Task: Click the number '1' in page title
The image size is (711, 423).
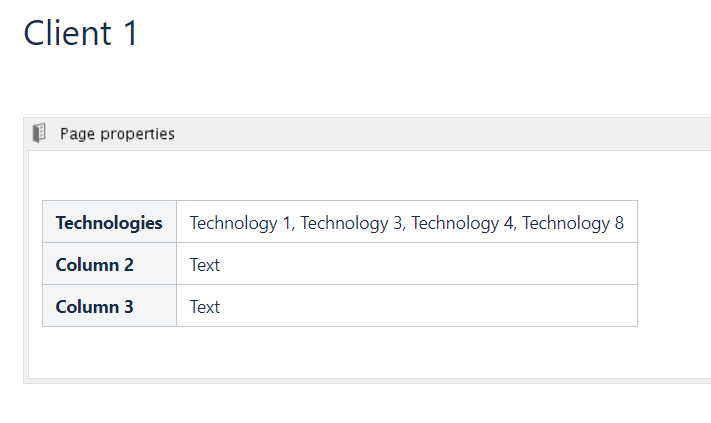Action: click(129, 33)
